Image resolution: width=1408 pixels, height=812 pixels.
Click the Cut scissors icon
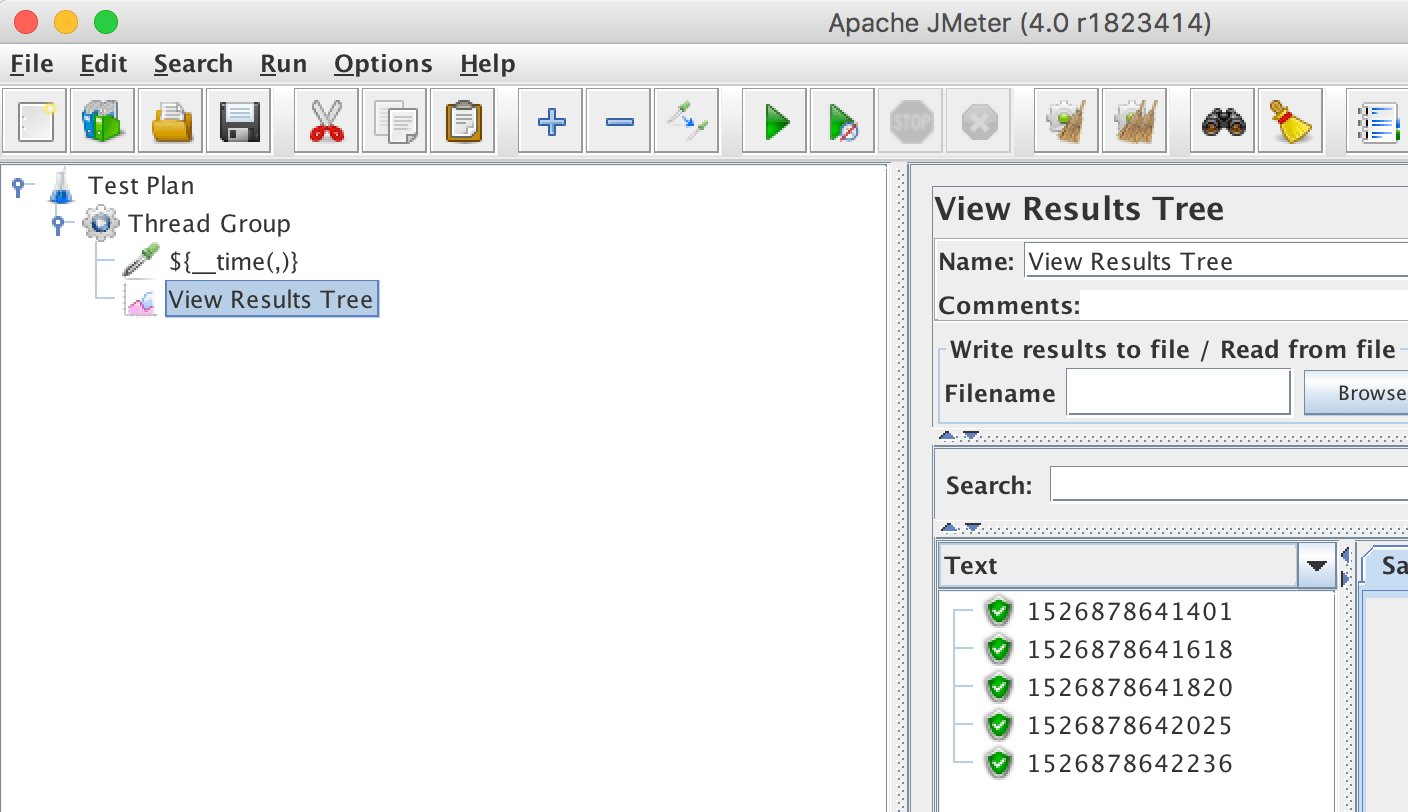click(326, 121)
